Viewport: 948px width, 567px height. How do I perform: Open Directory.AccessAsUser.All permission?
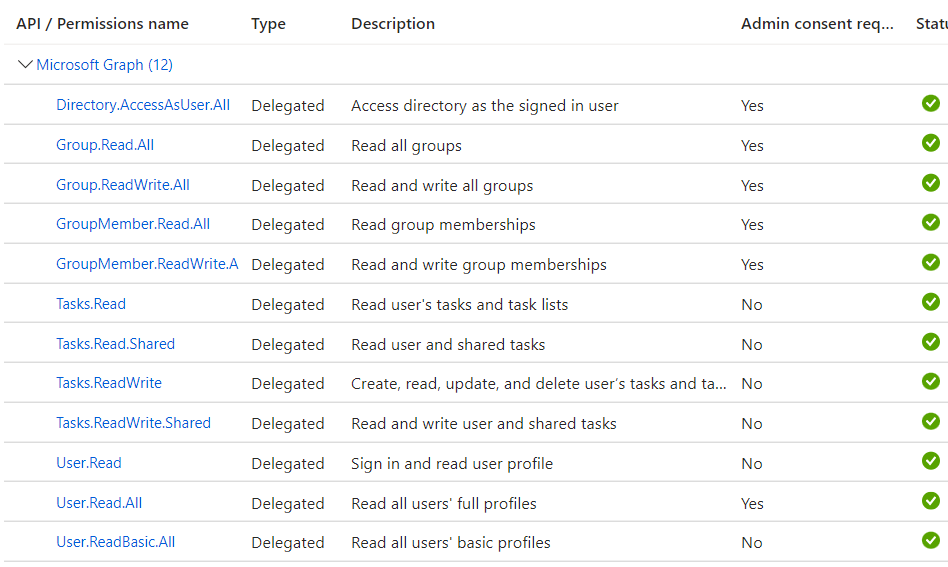coord(143,105)
